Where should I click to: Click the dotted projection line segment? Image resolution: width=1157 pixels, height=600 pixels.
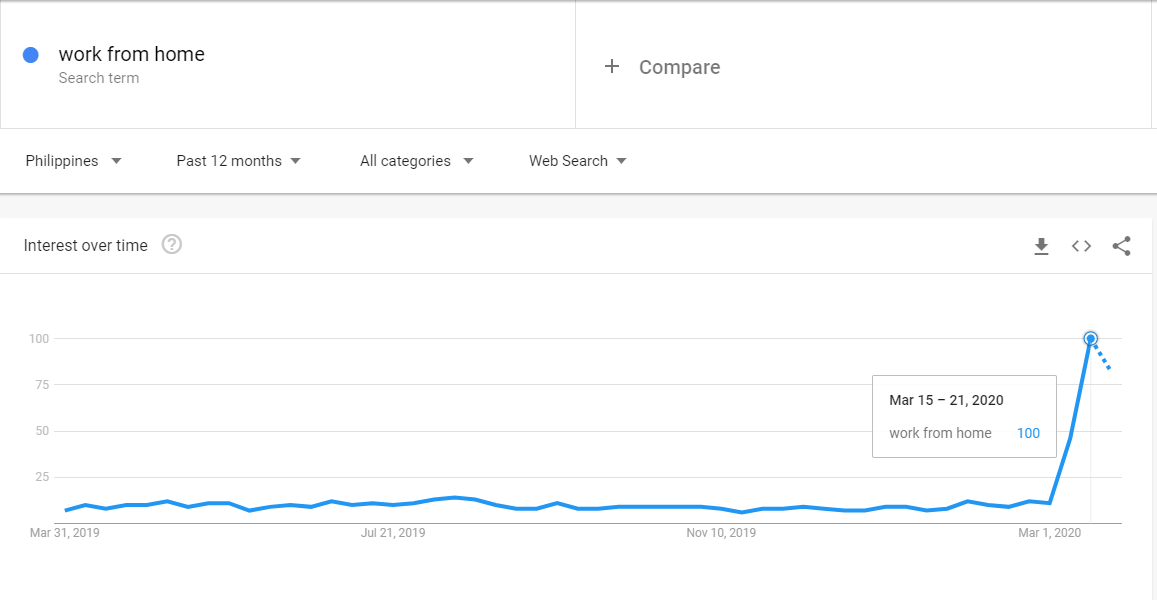[1101, 356]
